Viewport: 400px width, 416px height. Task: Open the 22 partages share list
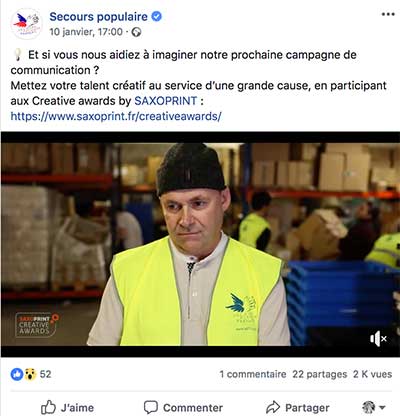point(320,374)
